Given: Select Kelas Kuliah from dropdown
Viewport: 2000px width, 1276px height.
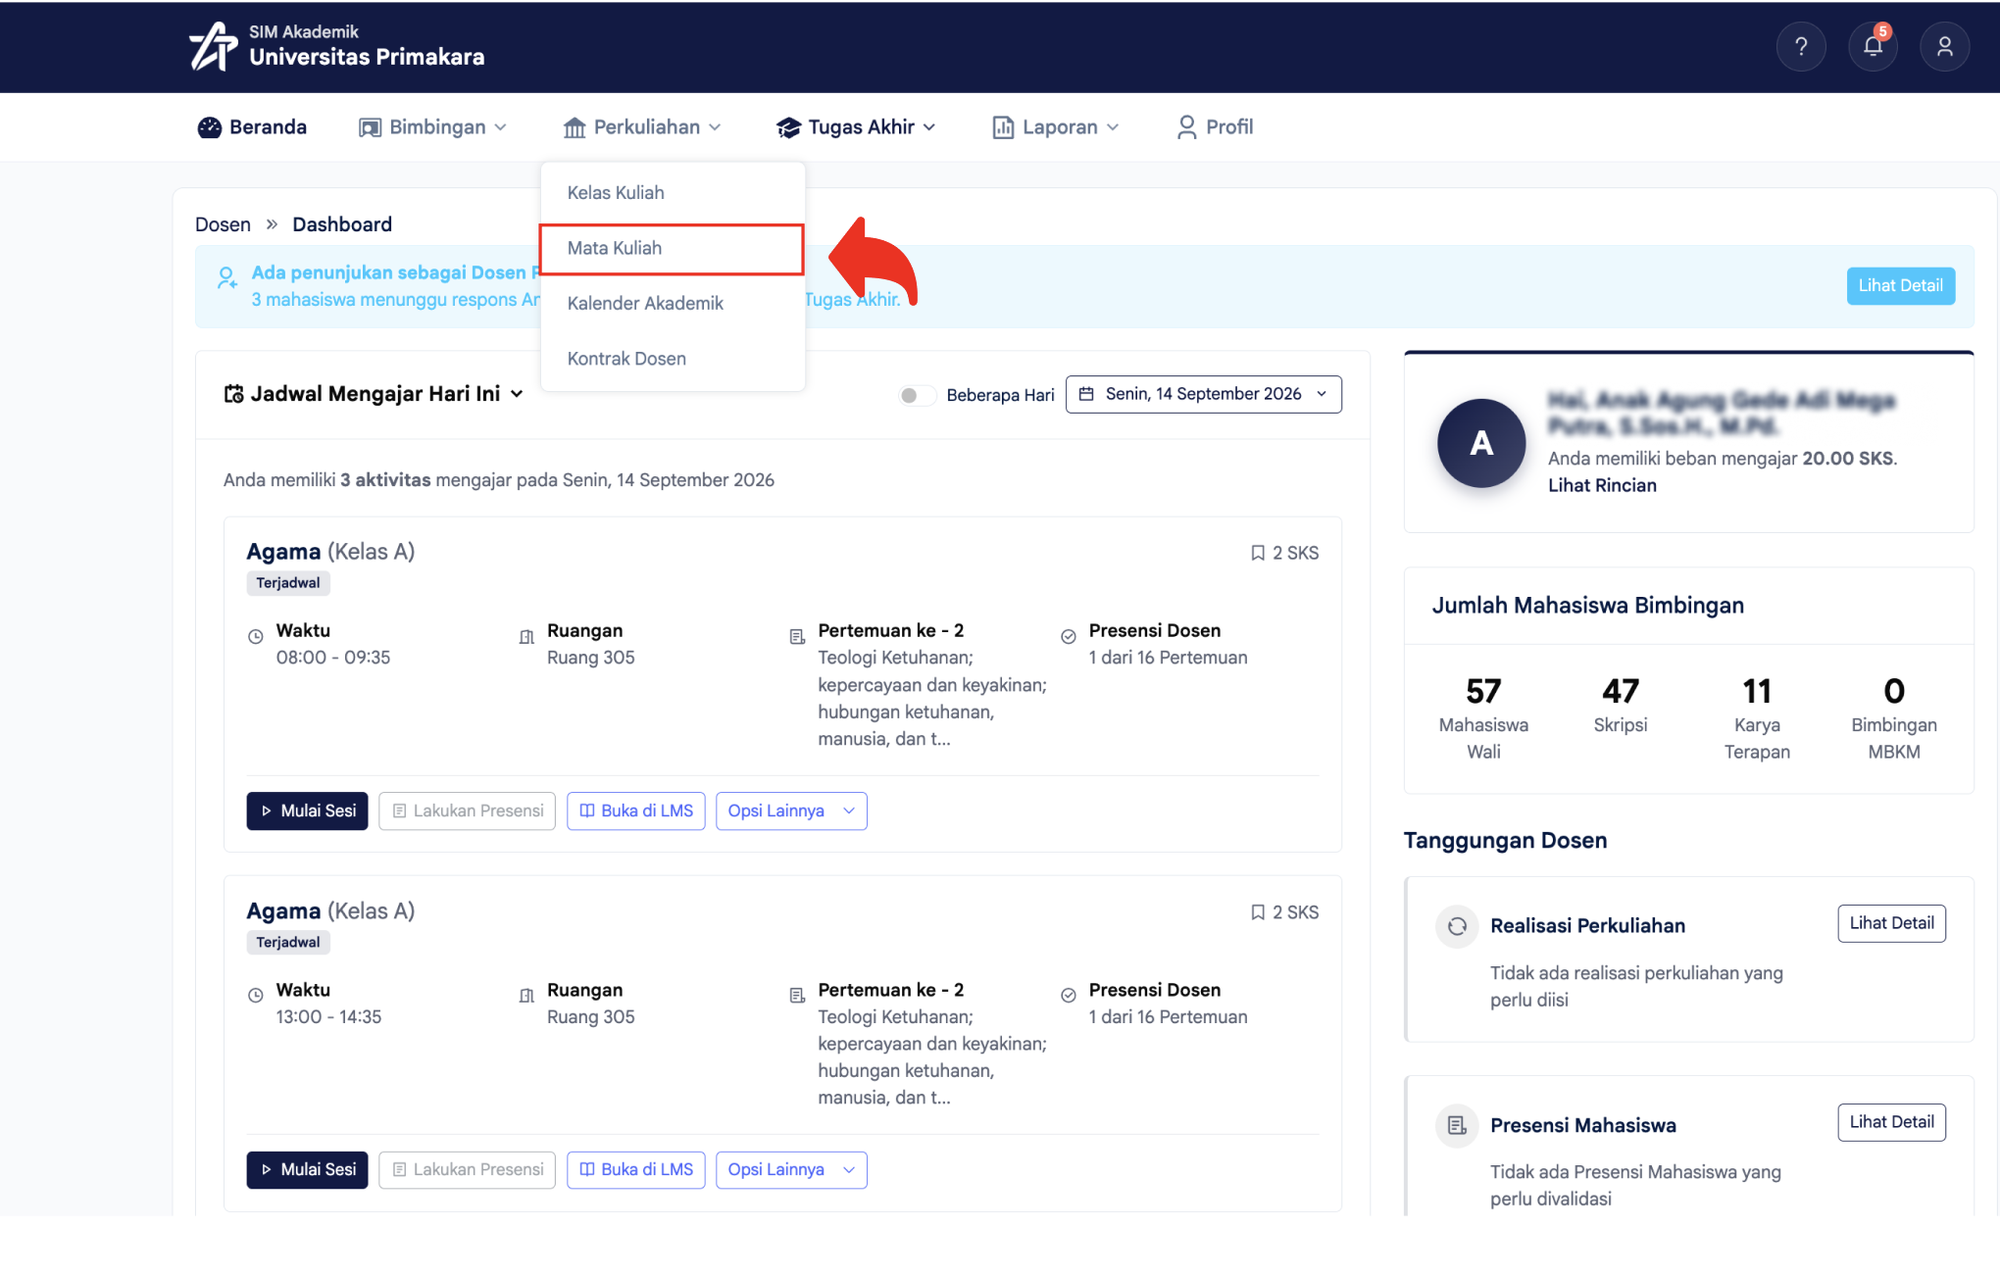Looking at the screenshot, I should [672, 192].
